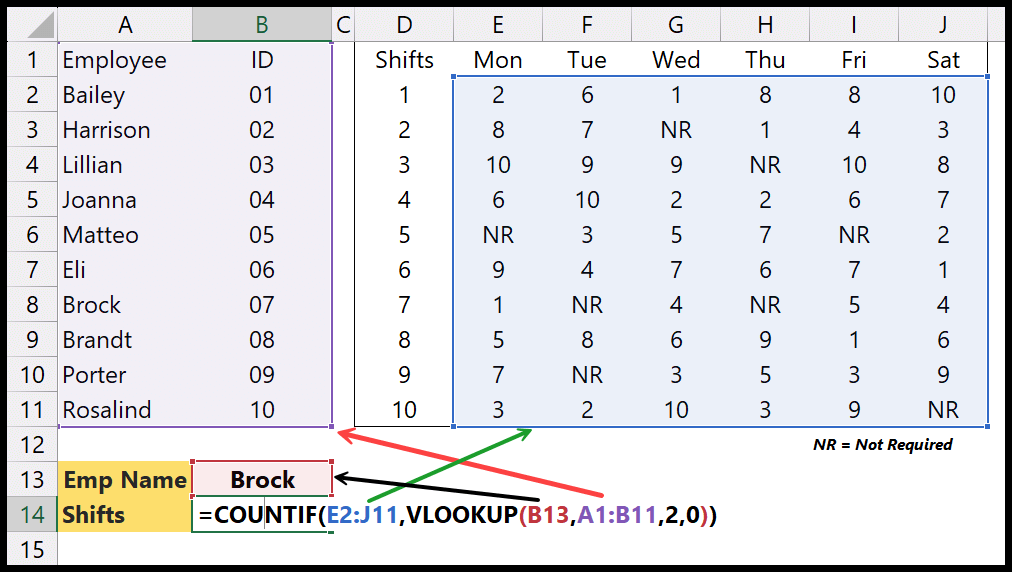Click the yellow 'Shifts' label cell
This screenshot has width=1012, height=572.
(125, 515)
